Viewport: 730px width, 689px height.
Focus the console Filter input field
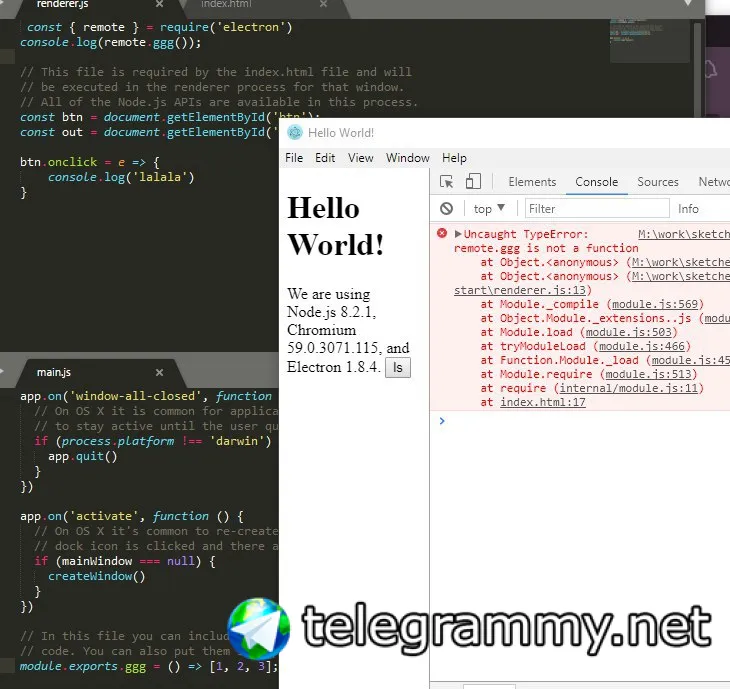pyautogui.click(x=597, y=209)
